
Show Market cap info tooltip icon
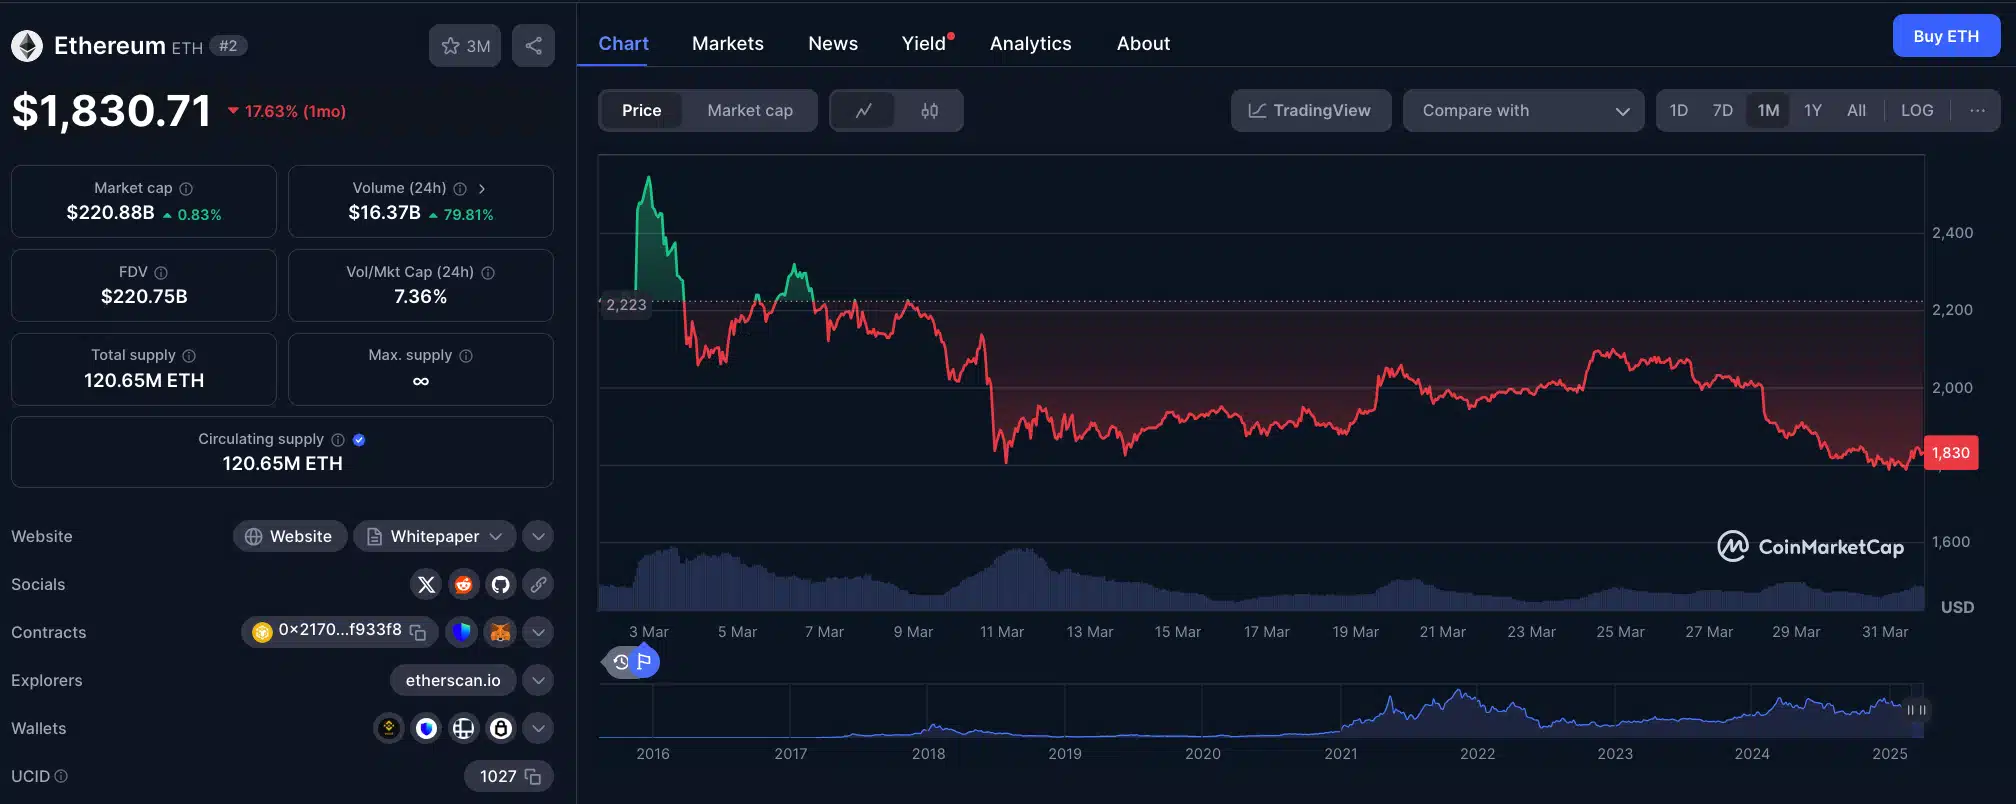pos(186,189)
